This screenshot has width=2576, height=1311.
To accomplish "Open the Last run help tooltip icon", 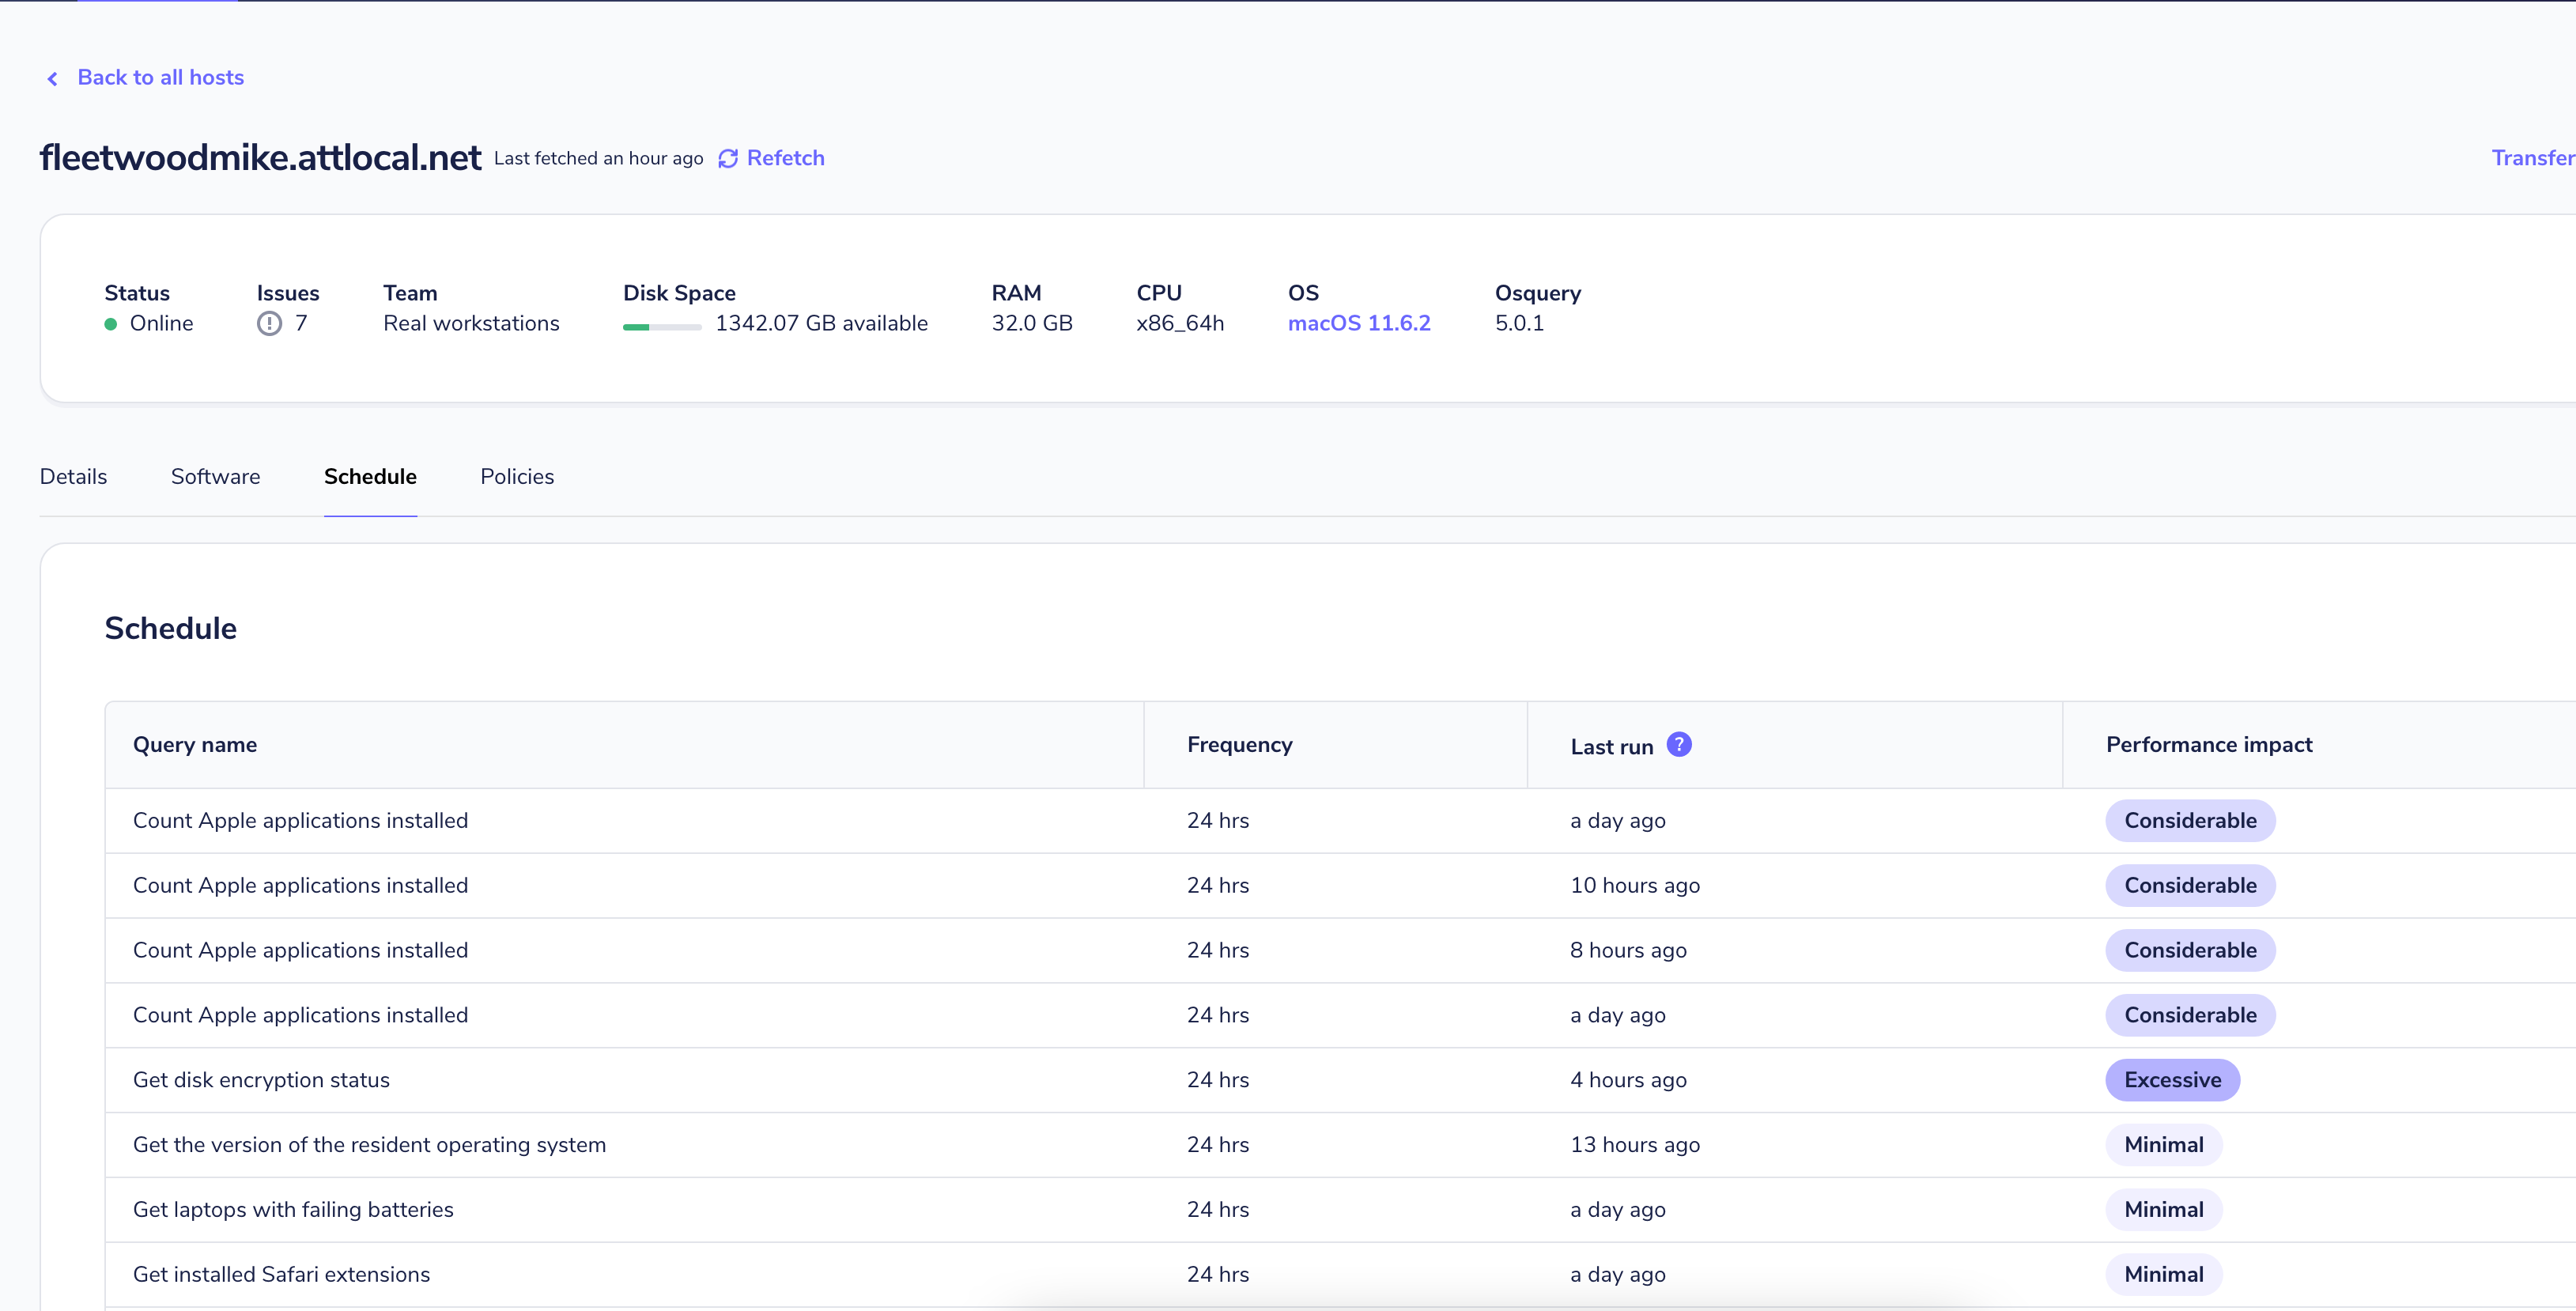I will tap(1679, 744).
